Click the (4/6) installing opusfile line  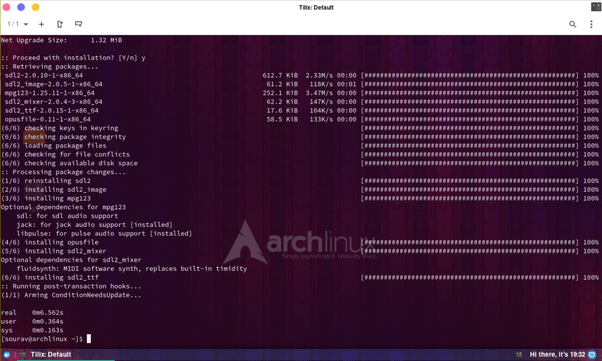coord(50,242)
